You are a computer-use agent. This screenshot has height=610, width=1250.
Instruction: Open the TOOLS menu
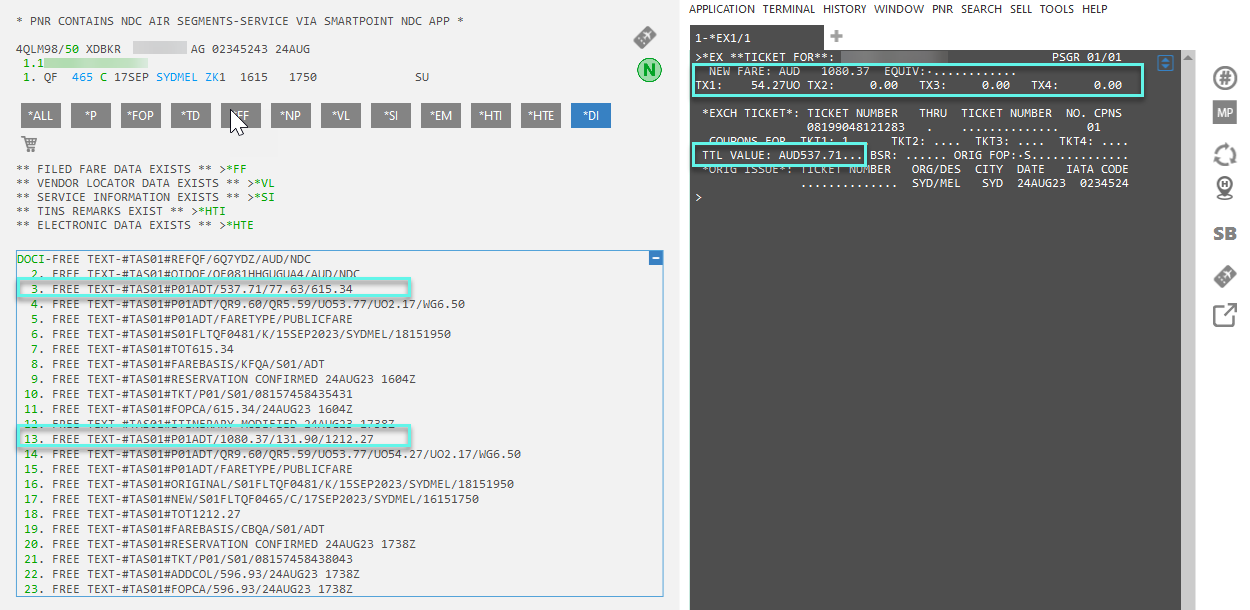tap(1056, 9)
